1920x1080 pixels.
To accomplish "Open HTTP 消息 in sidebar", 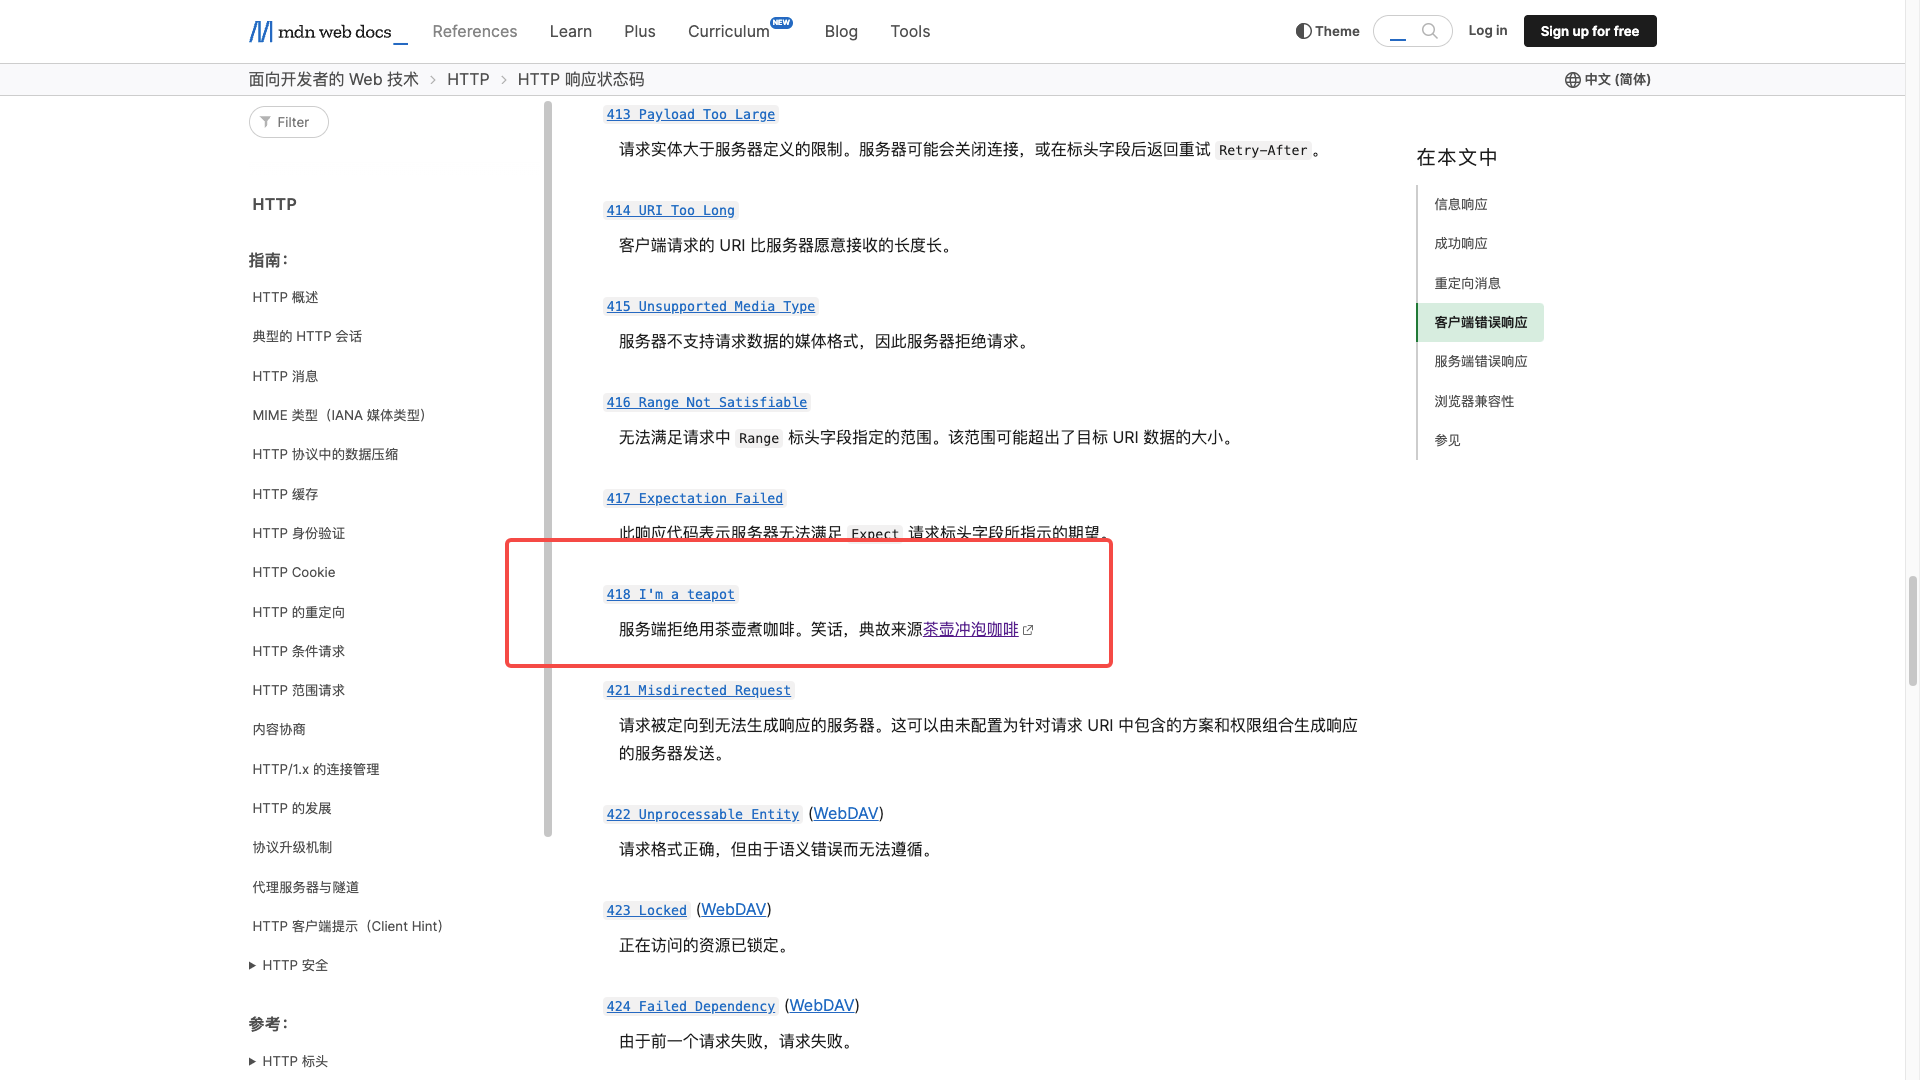I will tap(286, 377).
